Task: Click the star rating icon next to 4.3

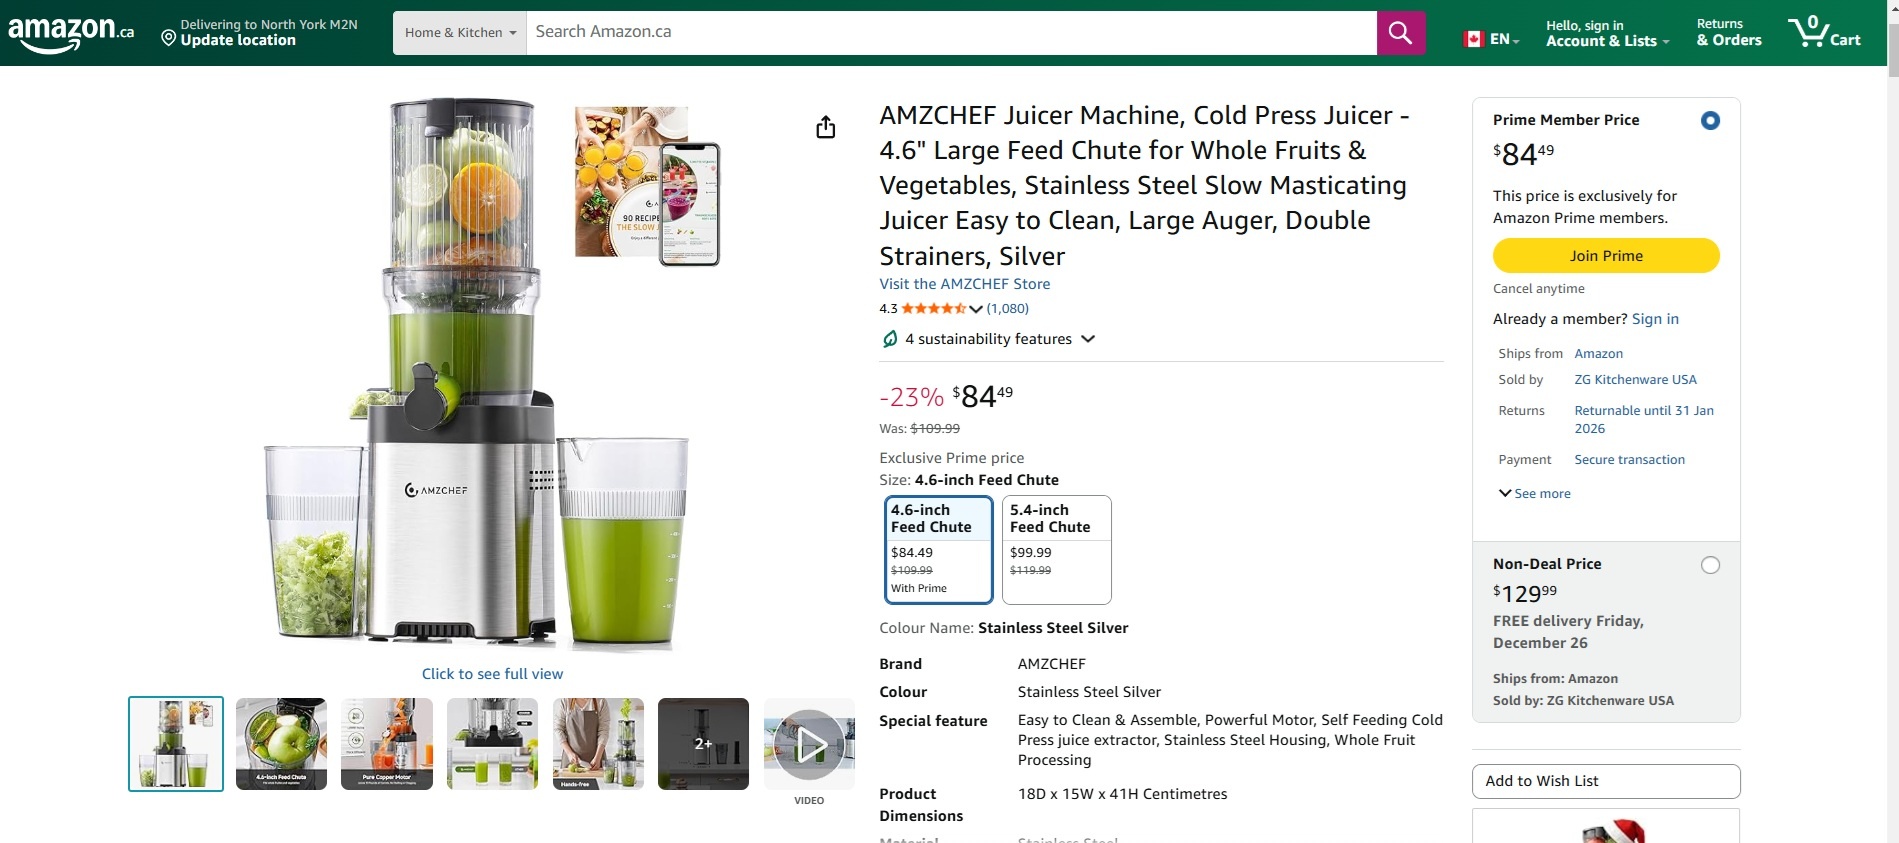Action: point(932,308)
